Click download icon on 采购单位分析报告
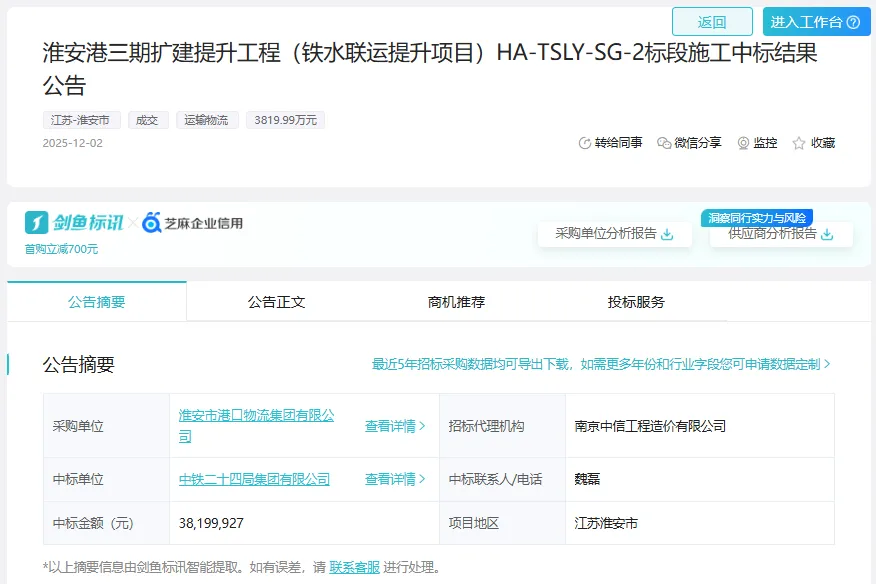 click(668, 234)
